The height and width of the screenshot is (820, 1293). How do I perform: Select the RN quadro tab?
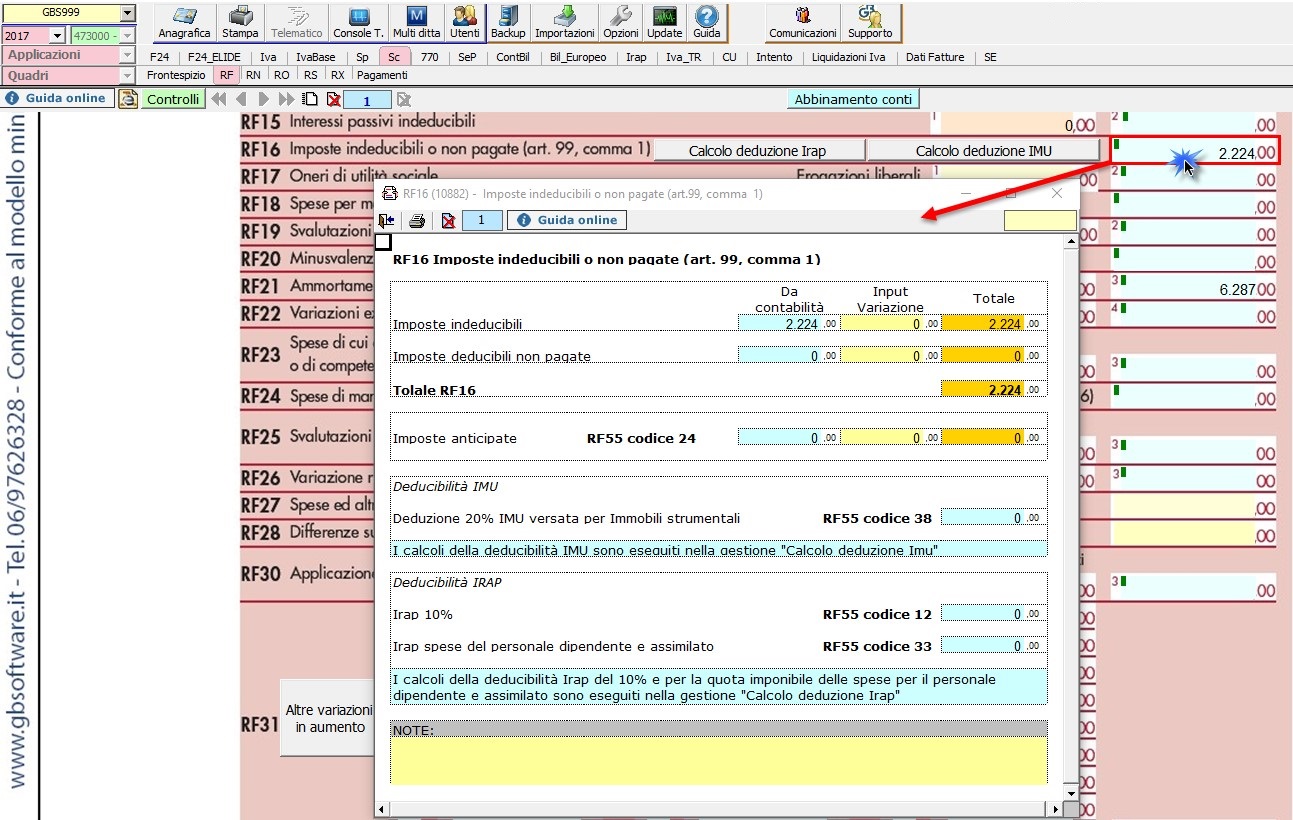click(x=253, y=75)
